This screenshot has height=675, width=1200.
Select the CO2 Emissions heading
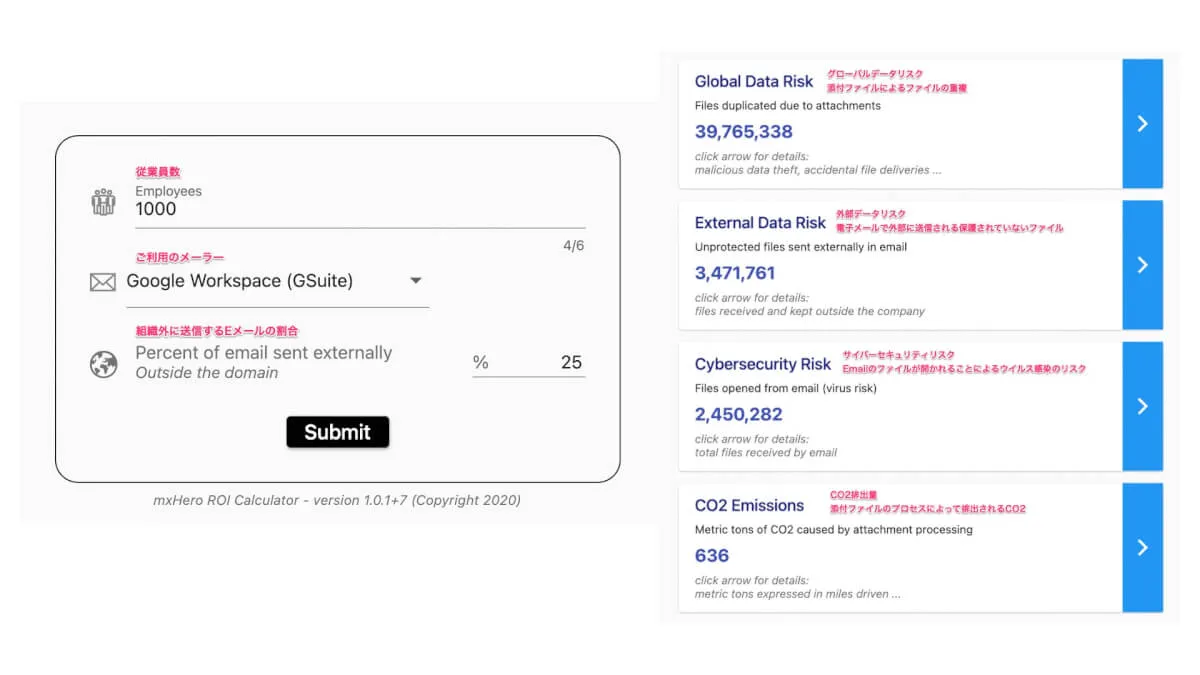click(x=749, y=505)
